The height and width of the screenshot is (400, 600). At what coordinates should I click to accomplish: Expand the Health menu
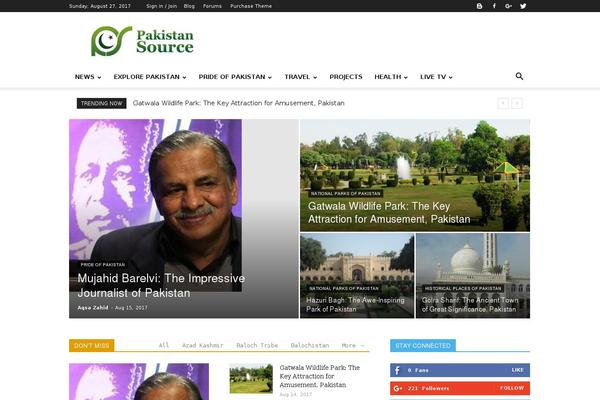[x=391, y=77]
